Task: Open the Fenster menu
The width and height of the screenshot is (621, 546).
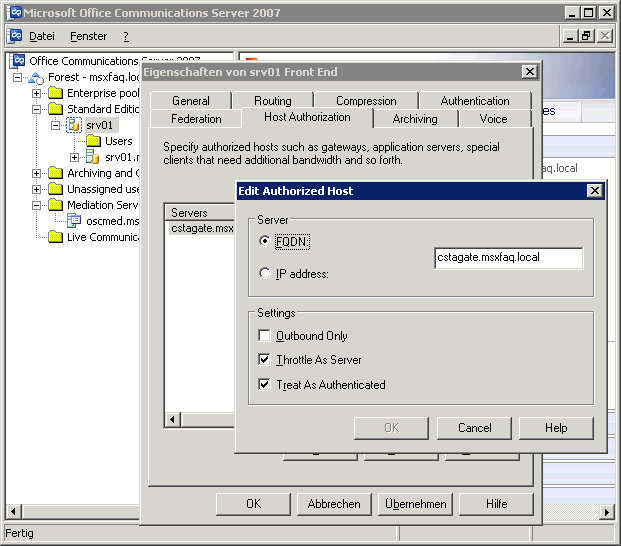Action: pos(89,36)
